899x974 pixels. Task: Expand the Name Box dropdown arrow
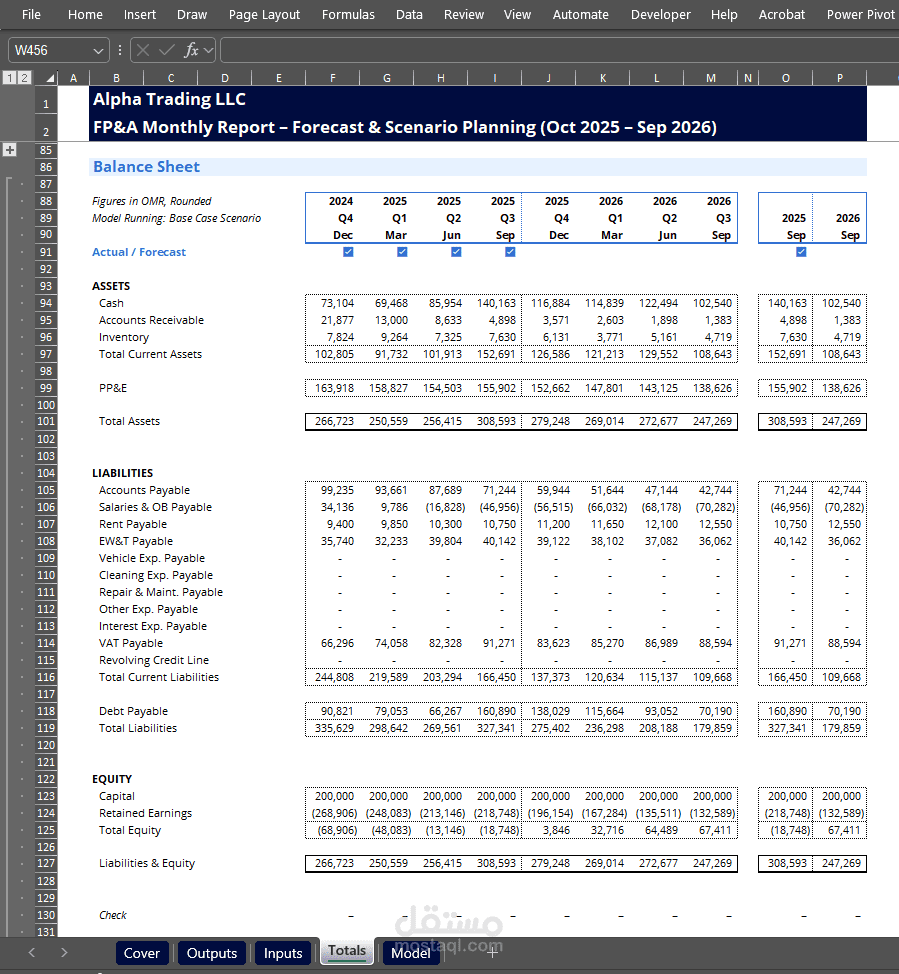(x=98, y=50)
